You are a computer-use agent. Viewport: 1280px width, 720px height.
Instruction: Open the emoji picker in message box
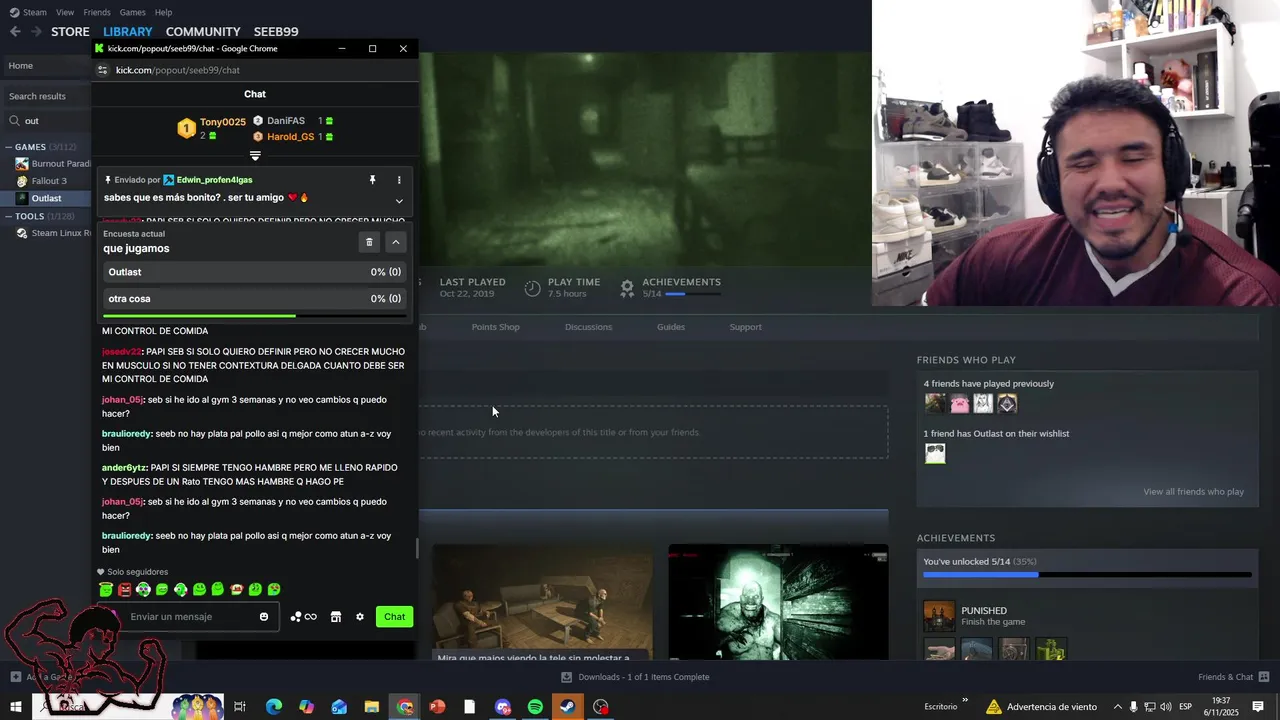(264, 617)
